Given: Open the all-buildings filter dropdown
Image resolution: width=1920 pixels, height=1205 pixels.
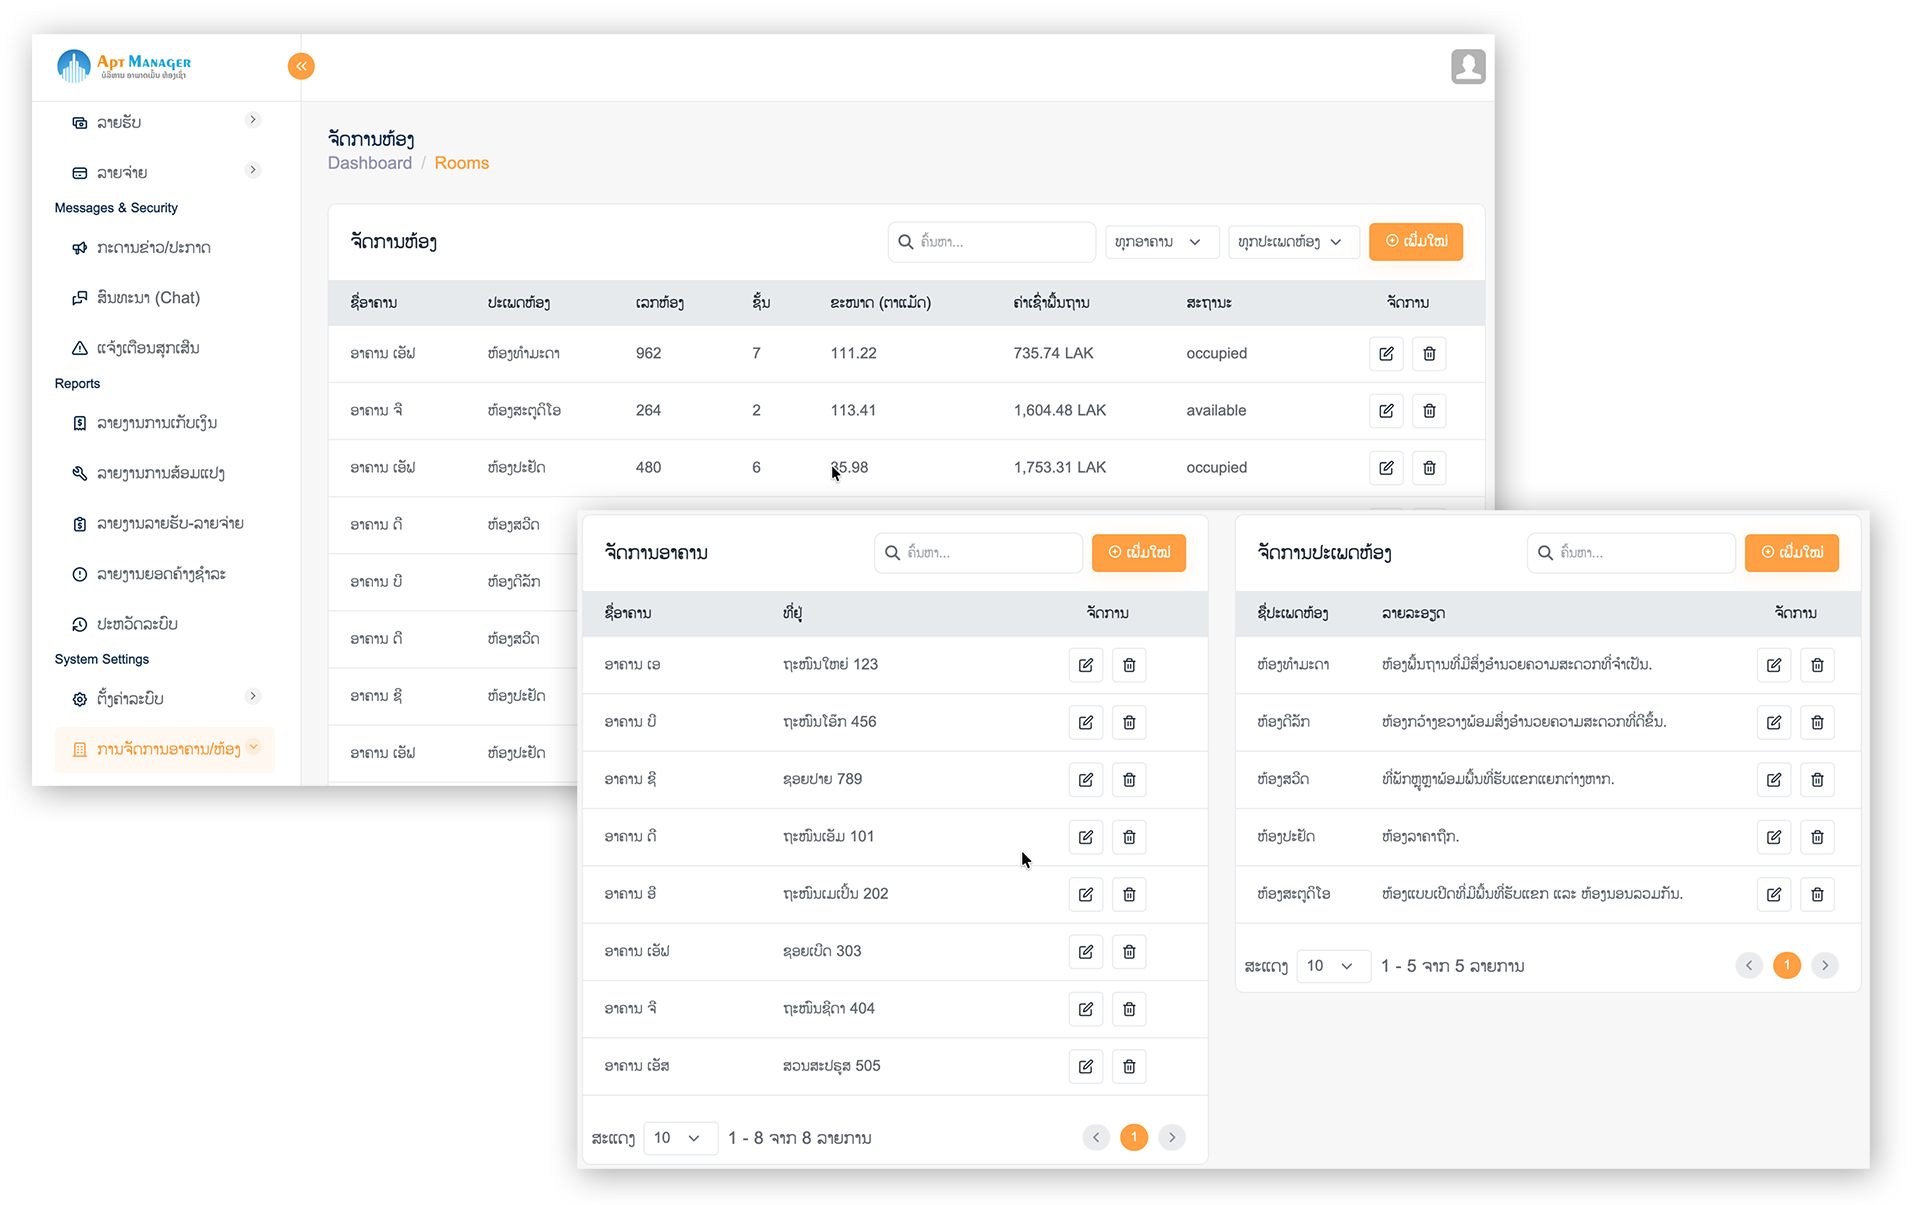Looking at the screenshot, I should 1160,242.
